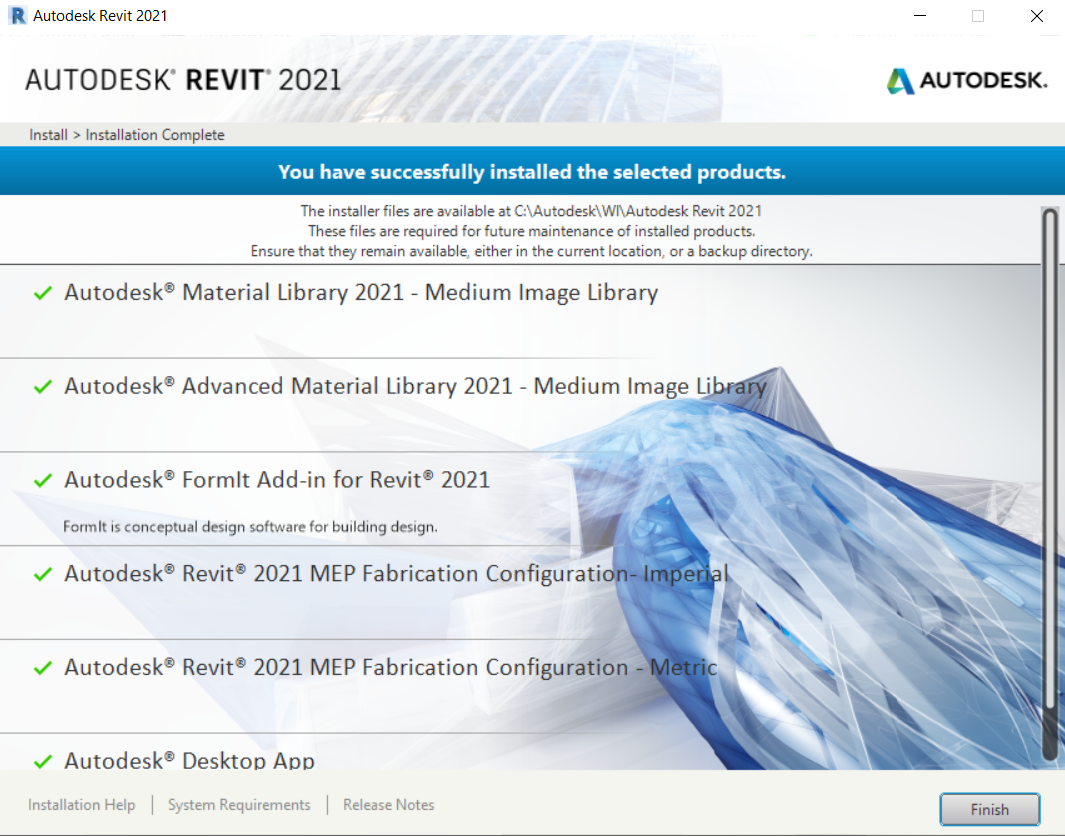Select the Autodesk Desktop App list entry
This screenshot has width=1065, height=836.
[x=190, y=759]
